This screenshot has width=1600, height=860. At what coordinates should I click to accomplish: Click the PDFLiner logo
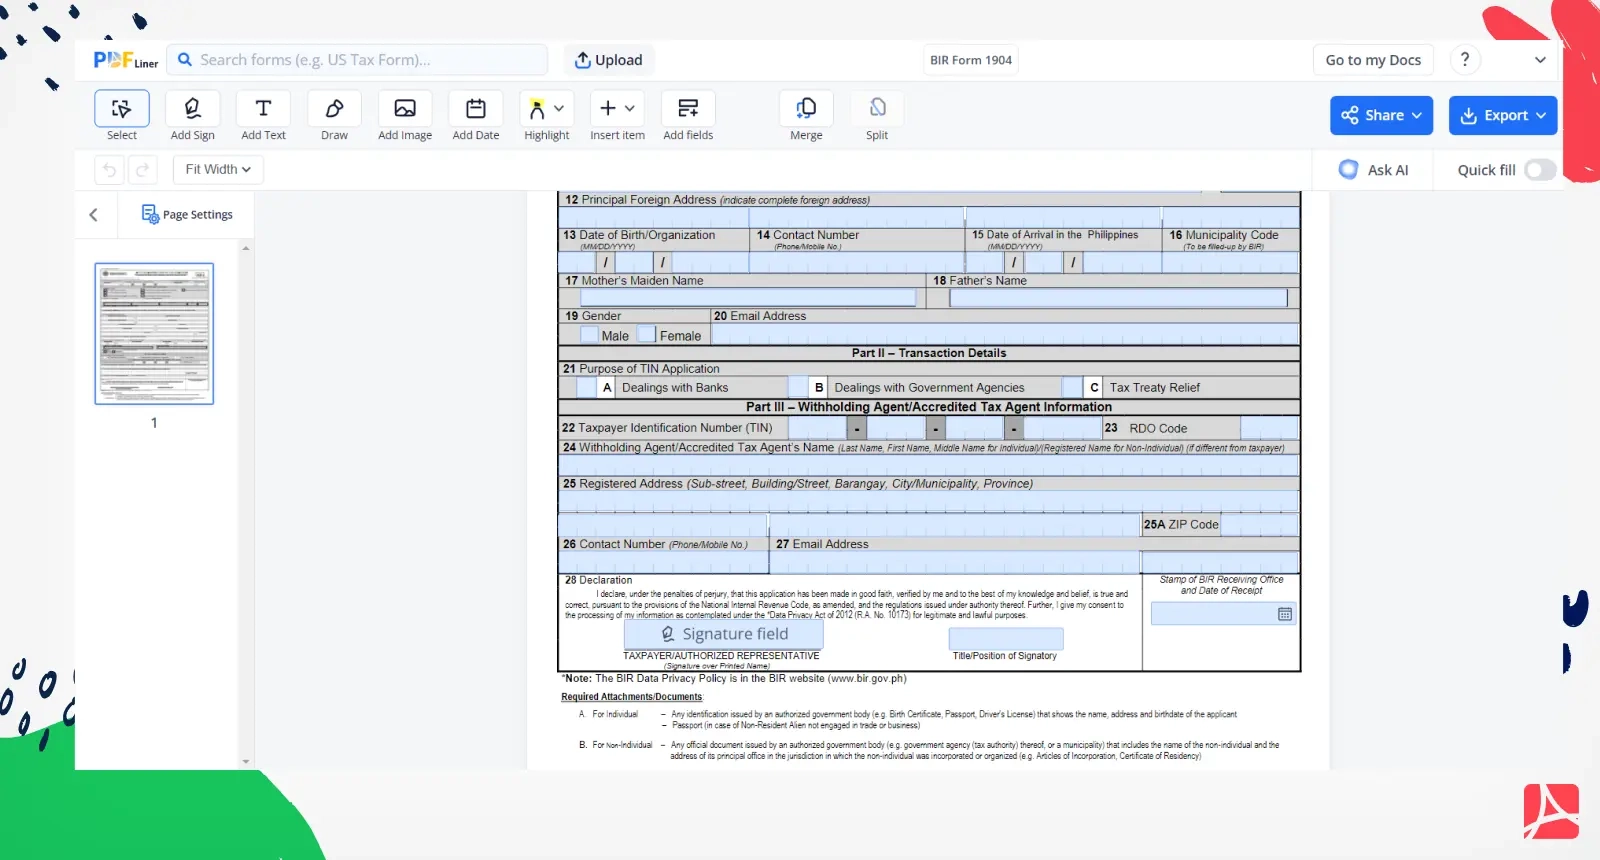pyautogui.click(x=126, y=60)
